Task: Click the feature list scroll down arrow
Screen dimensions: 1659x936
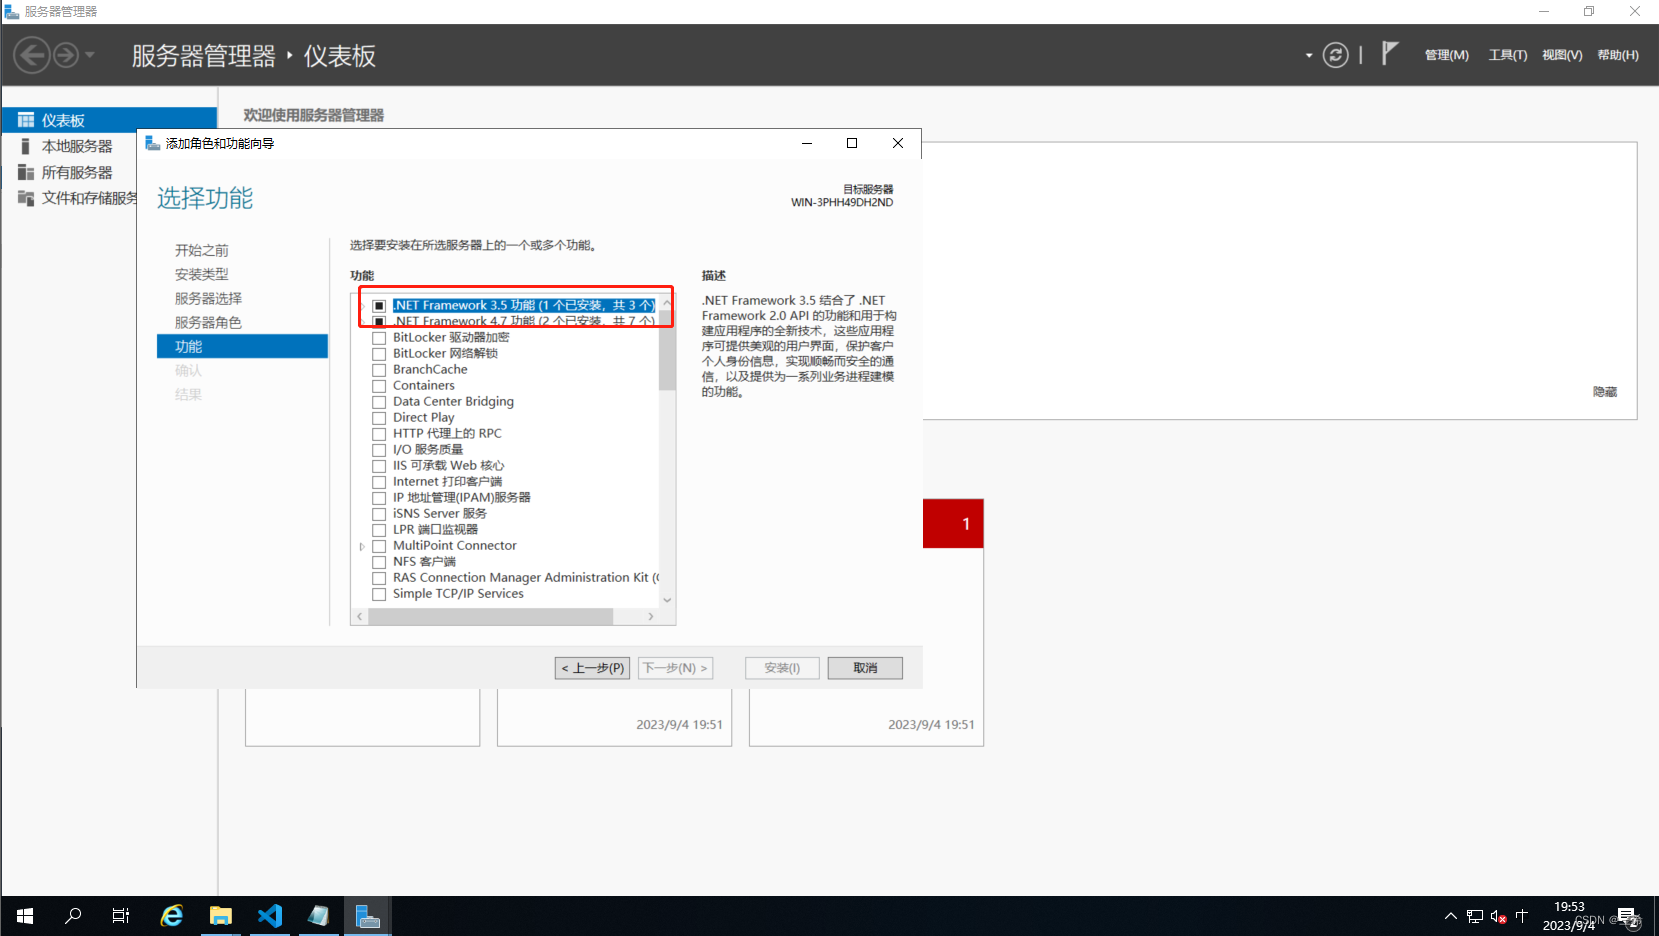Action: [667, 600]
